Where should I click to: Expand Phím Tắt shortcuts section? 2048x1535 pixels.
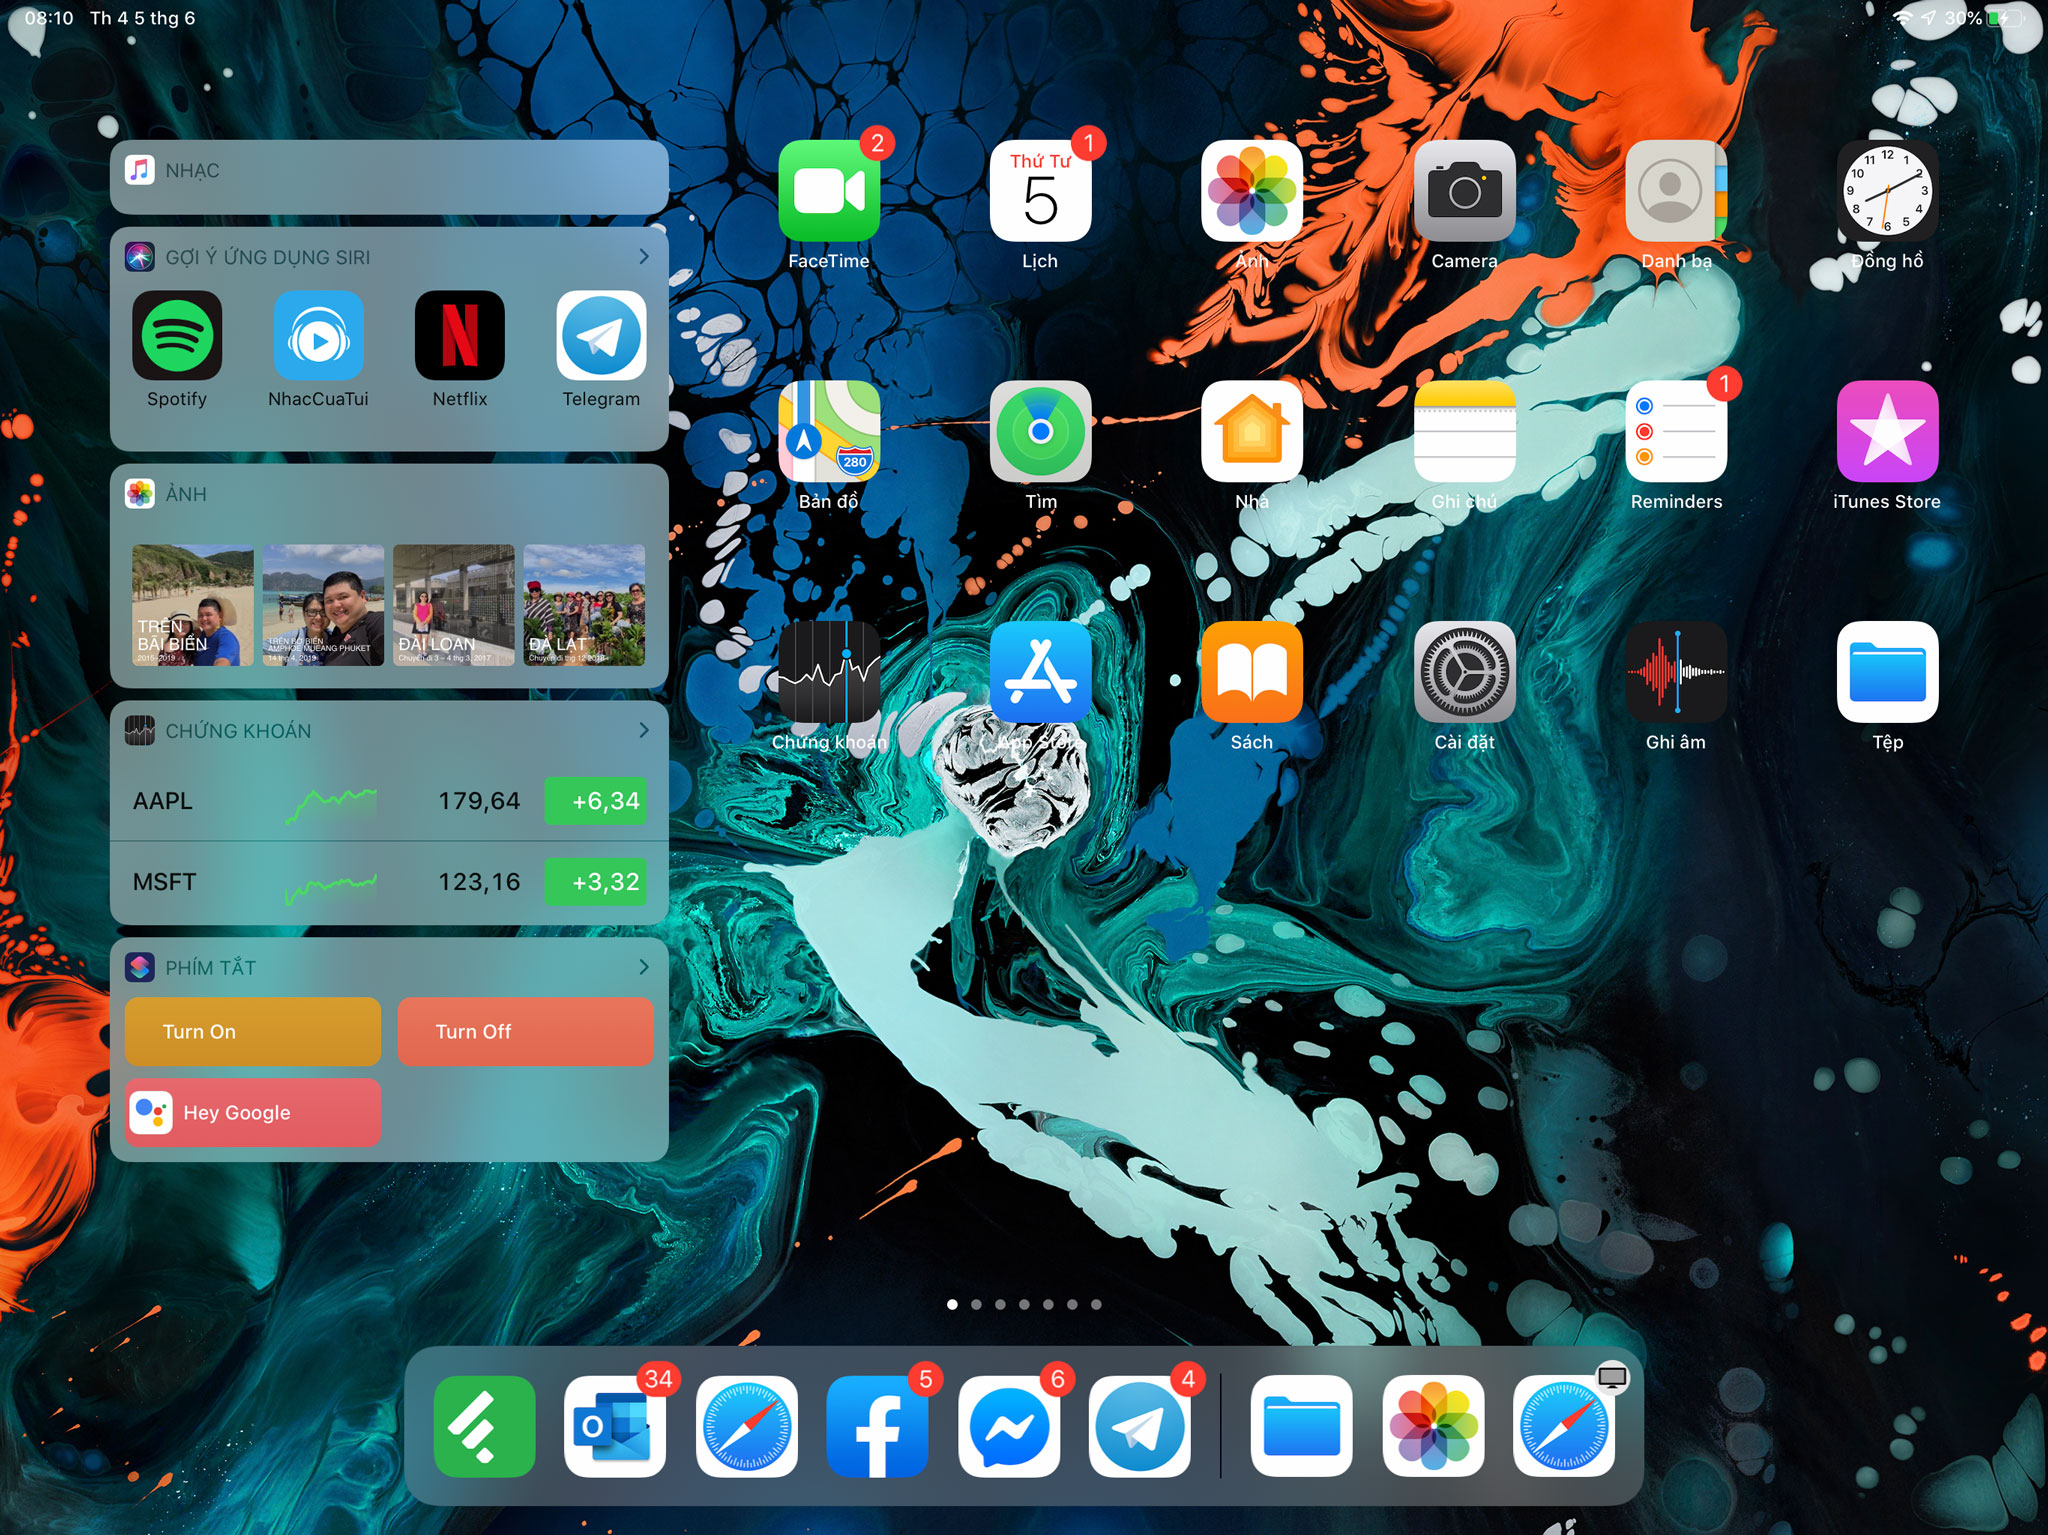647,966
